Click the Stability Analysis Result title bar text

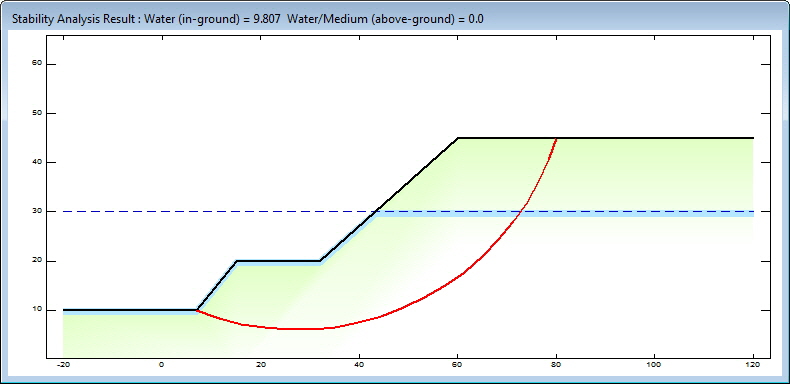pyautogui.click(x=247, y=19)
